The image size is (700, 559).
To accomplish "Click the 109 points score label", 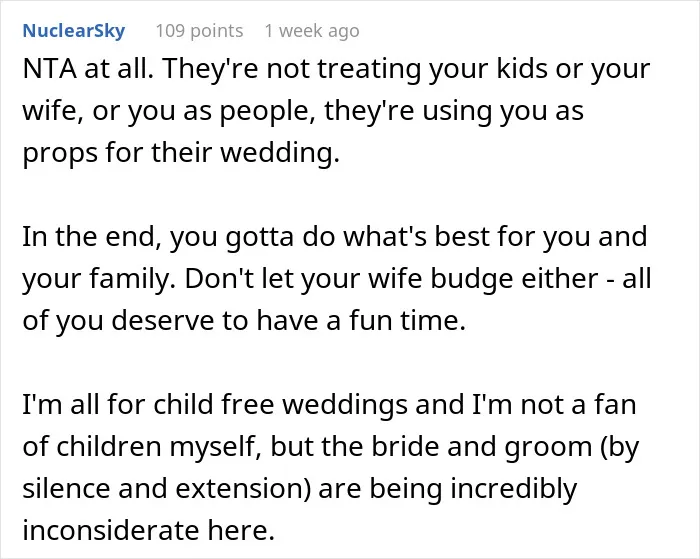I will pyautogui.click(x=199, y=31).
